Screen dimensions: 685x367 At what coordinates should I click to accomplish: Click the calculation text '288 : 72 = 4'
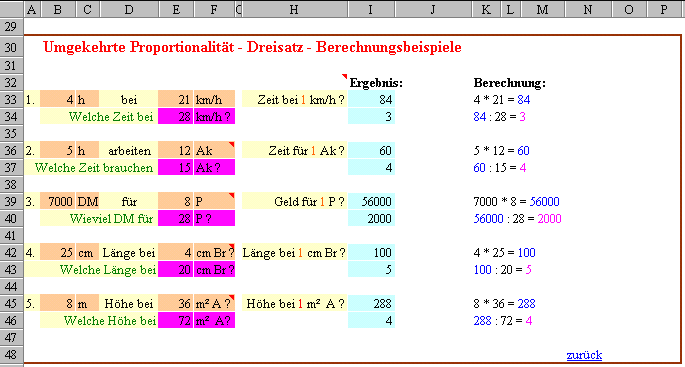(503, 321)
